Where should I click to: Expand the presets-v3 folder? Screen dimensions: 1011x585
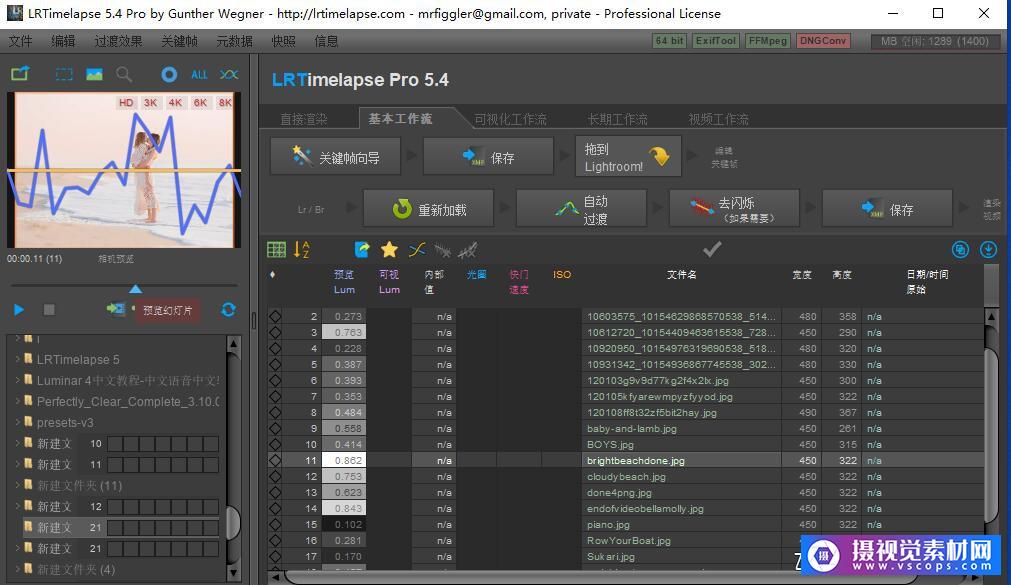coord(17,422)
